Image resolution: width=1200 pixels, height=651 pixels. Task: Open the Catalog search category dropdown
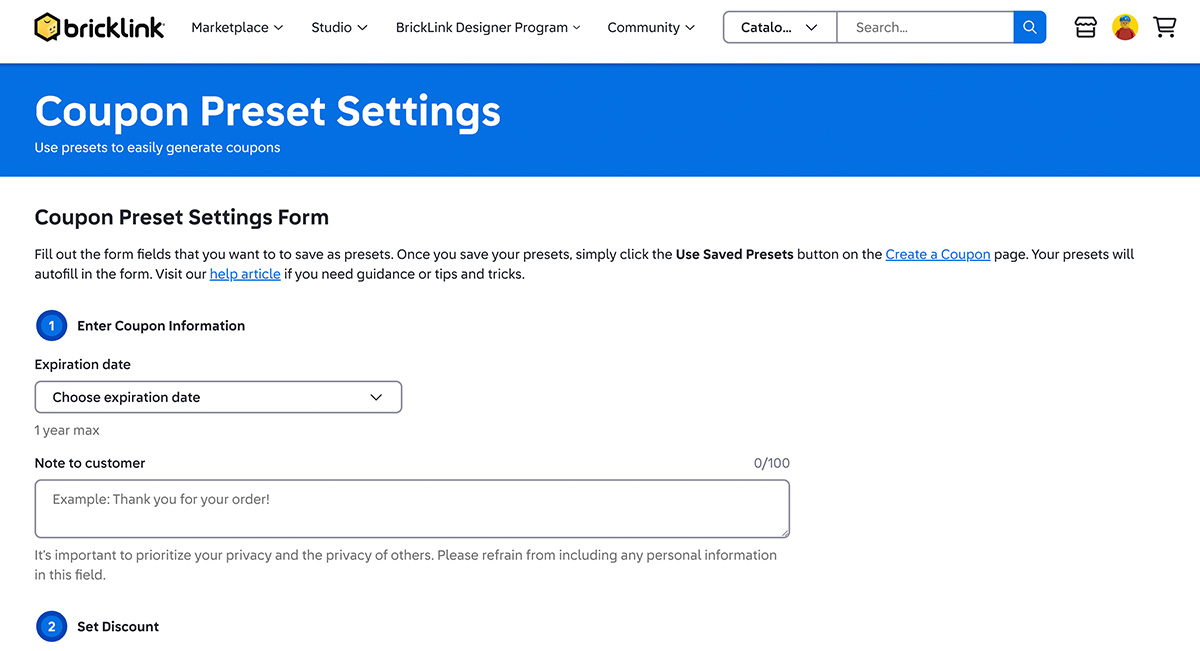pyautogui.click(x=779, y=28)
